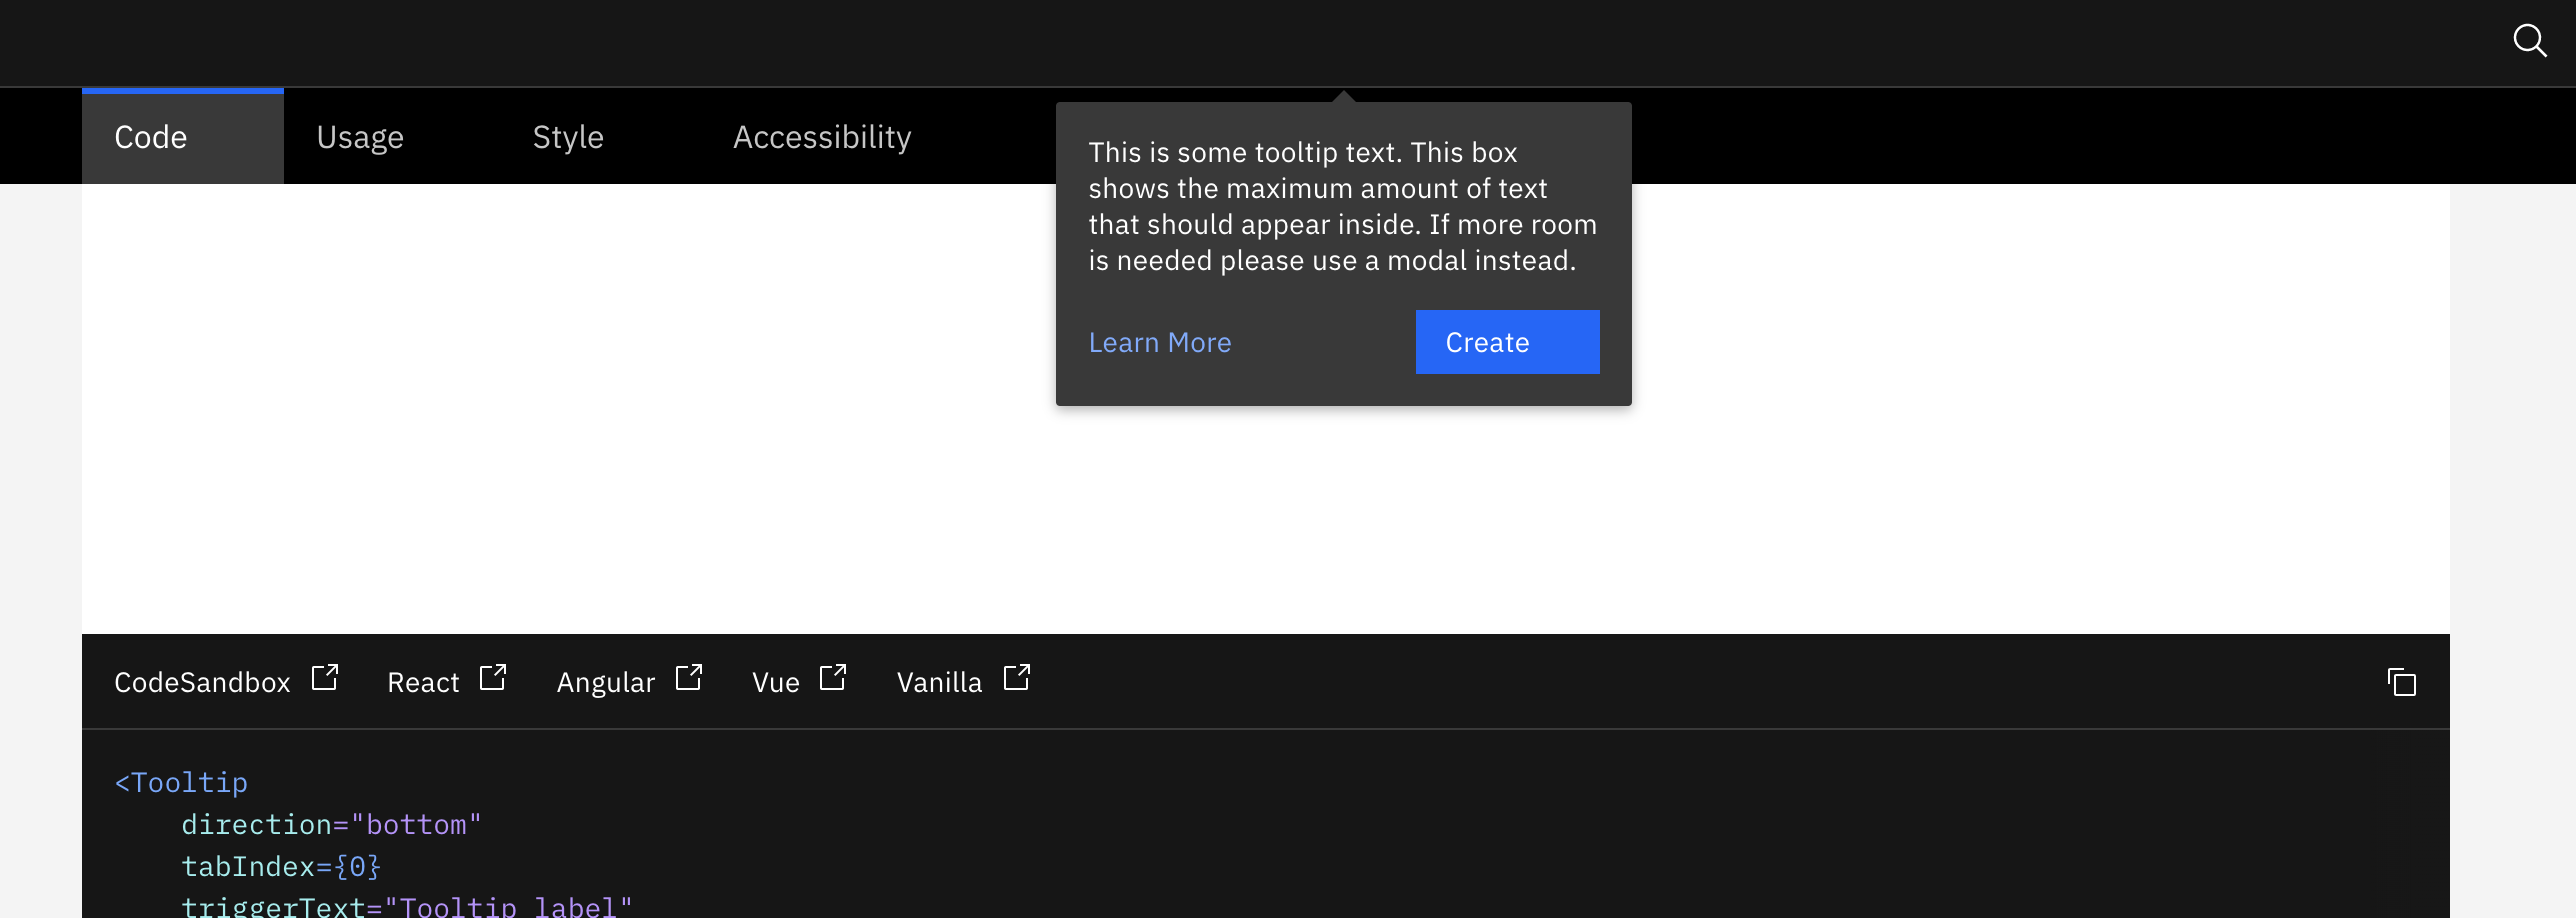2576x918 pixels.
Task: Open the Vue code link
Action: (776, 682)
